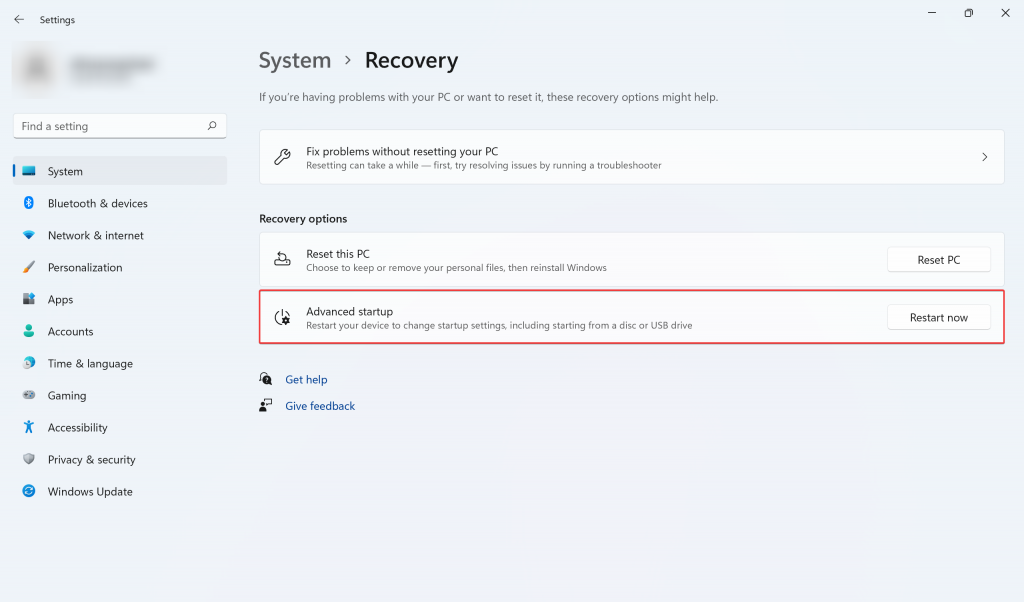Screen dimensions: 1024x602
Task: Open Fix problems without resetting your PC
Action: pos(632,157)
